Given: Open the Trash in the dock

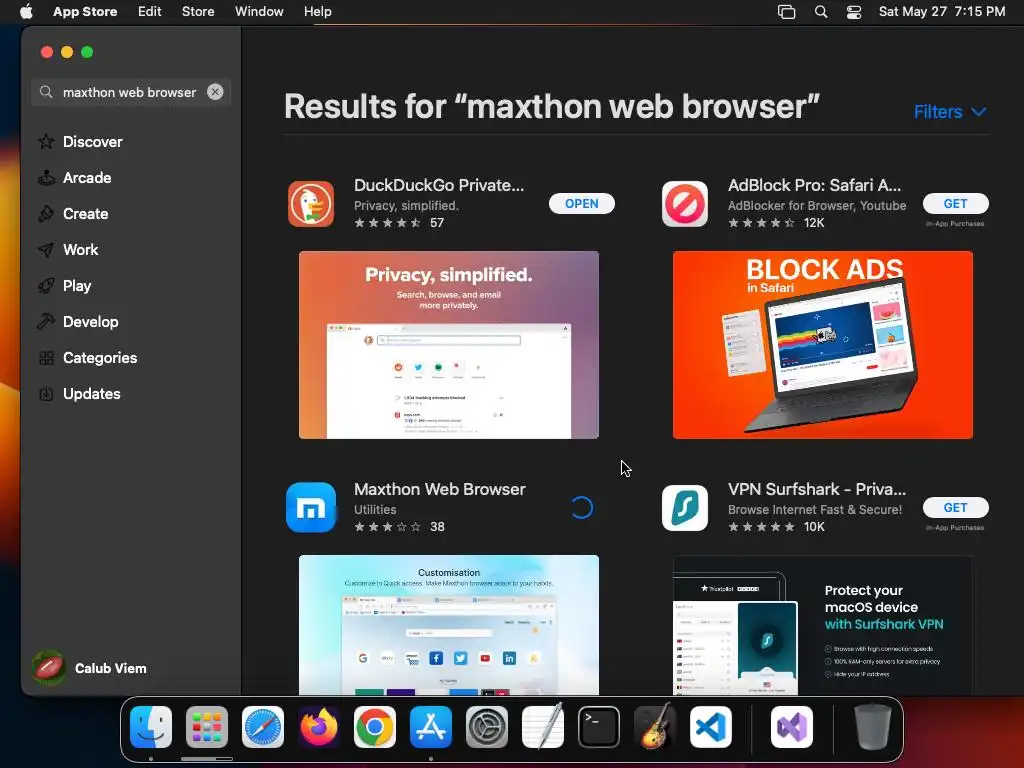Looking at the screenshot, I should click(x=873, y=727).
